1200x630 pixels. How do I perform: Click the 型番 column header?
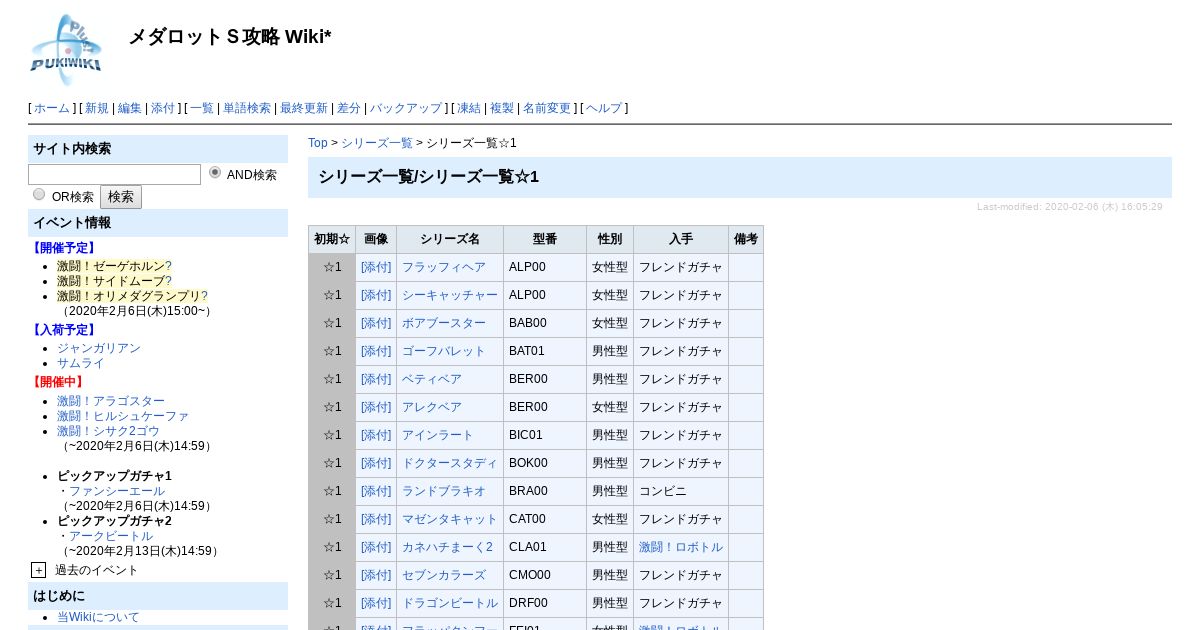point(545,240)
